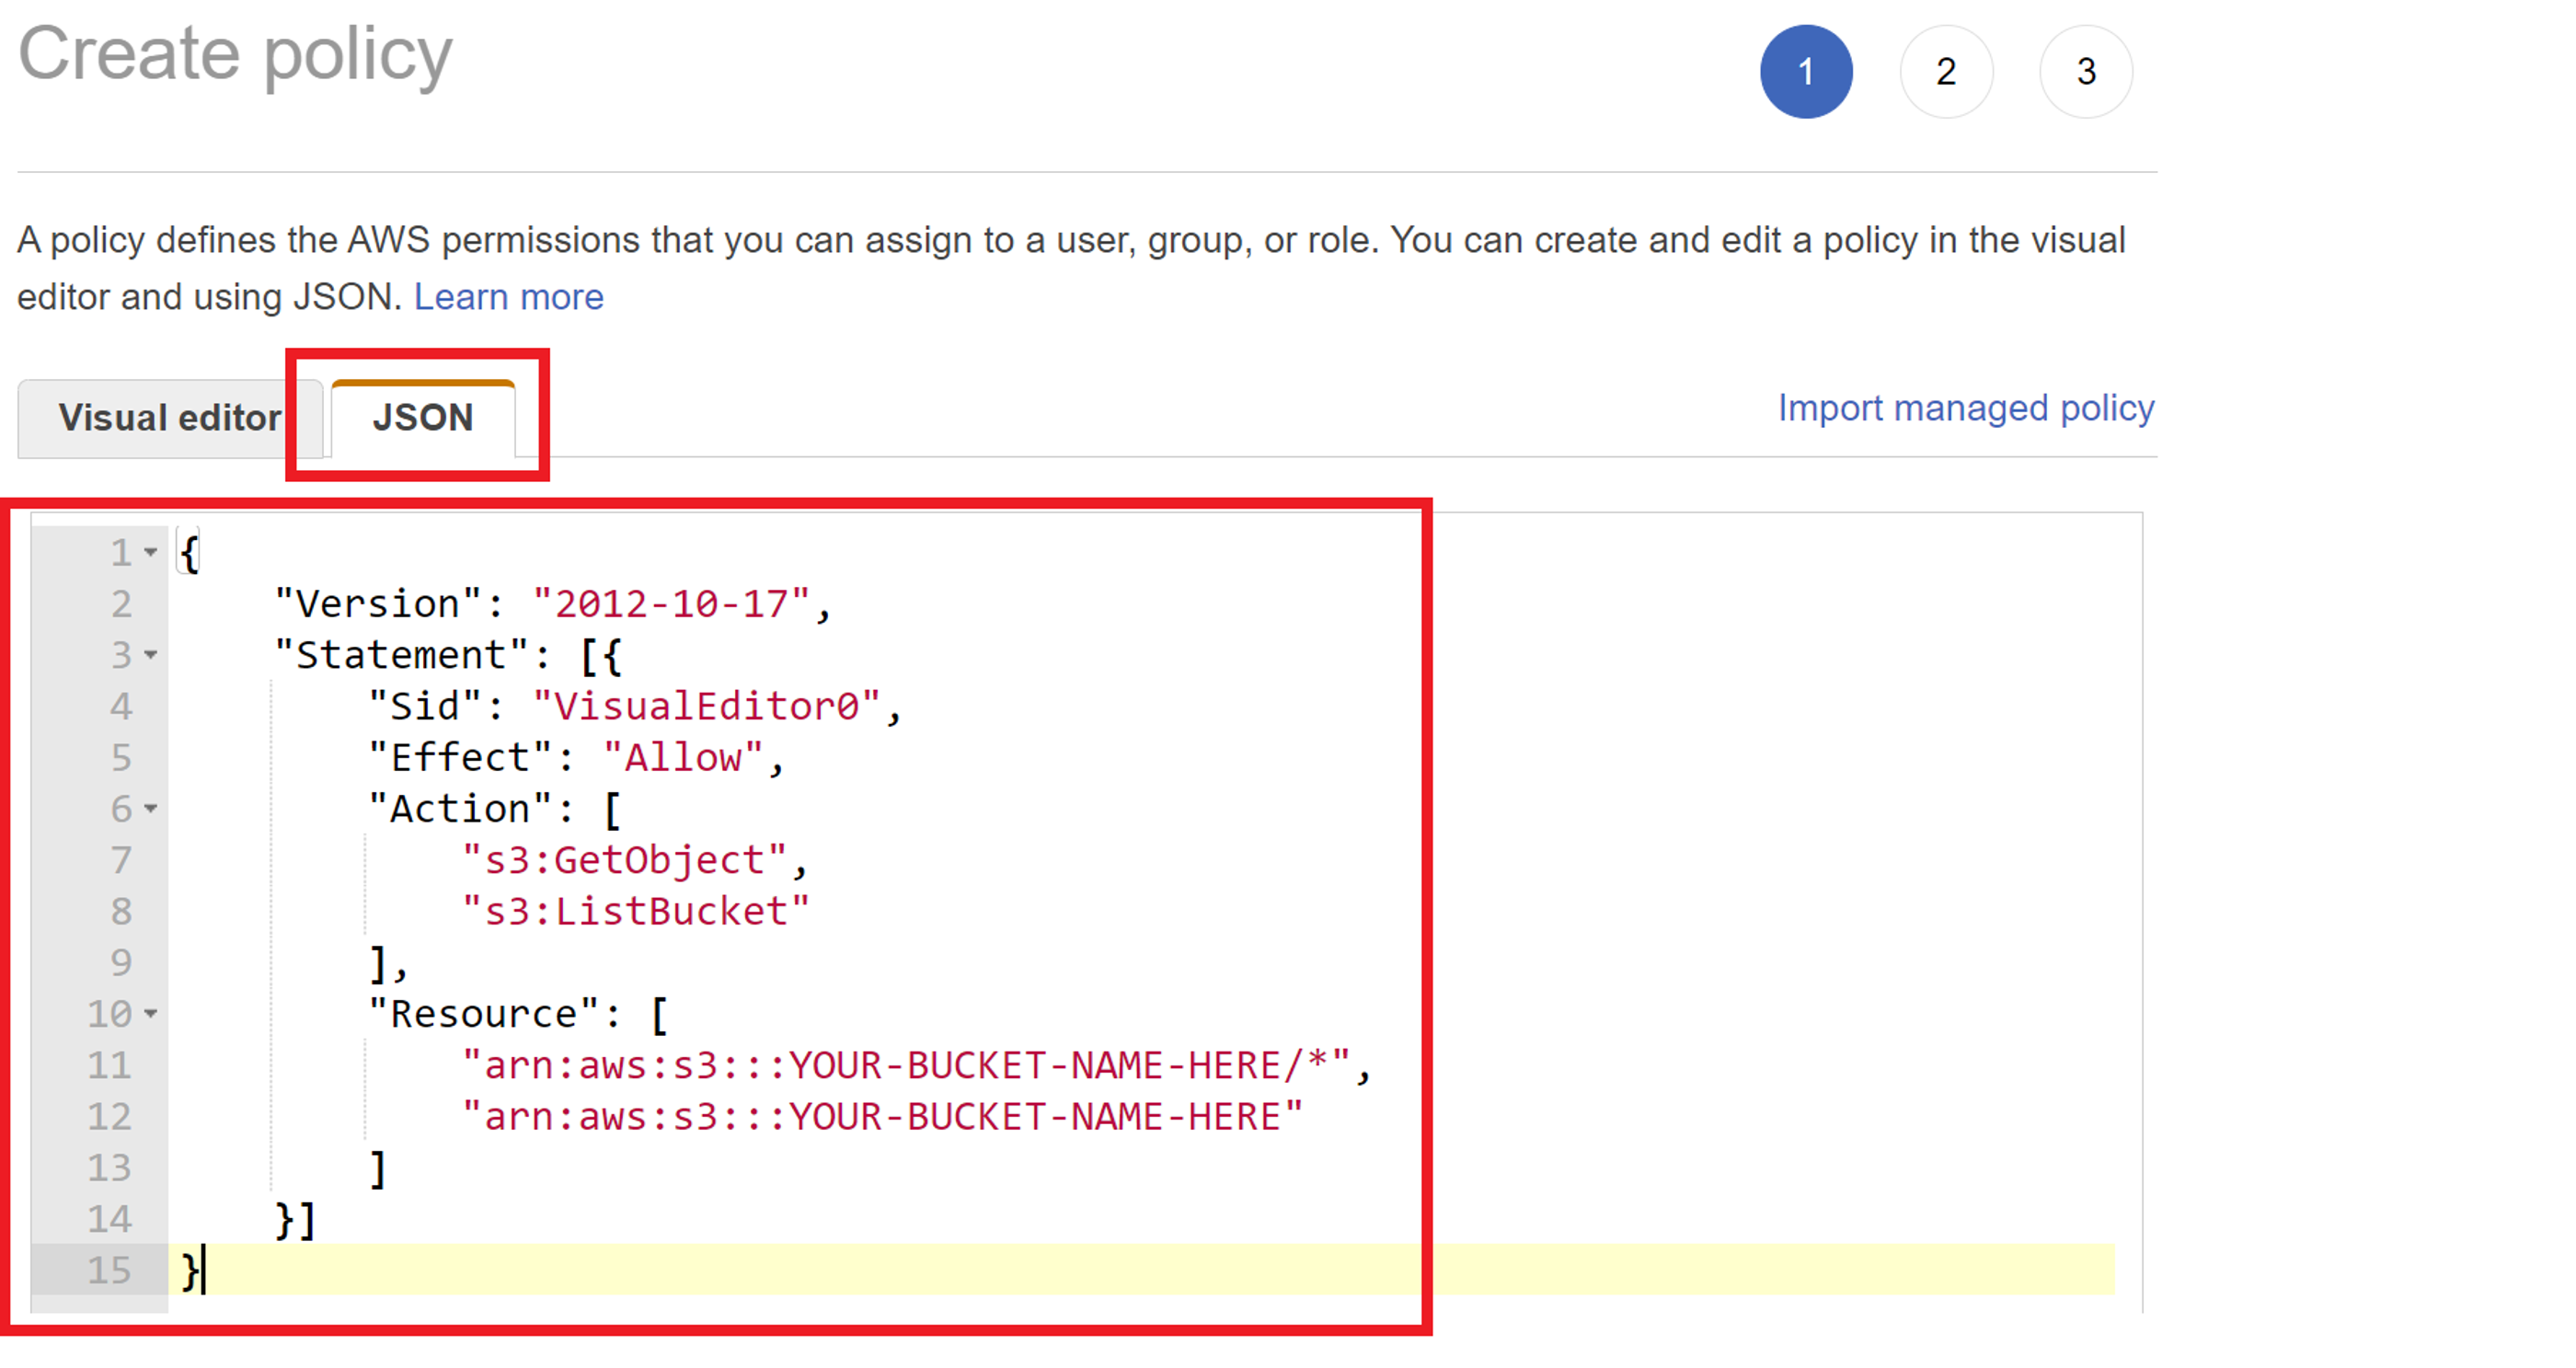The height and width of the screenshot is (1368, 2576).
Task: Collapse the Resource array fold arrow on line 10
Action: [x=151, y=1014]
